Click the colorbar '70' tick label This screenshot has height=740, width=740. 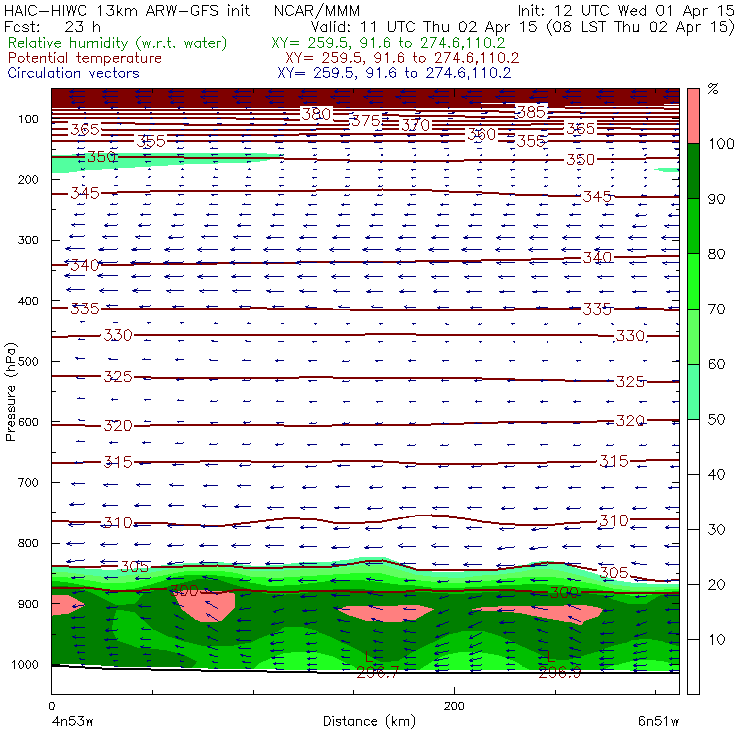[716, 309]
